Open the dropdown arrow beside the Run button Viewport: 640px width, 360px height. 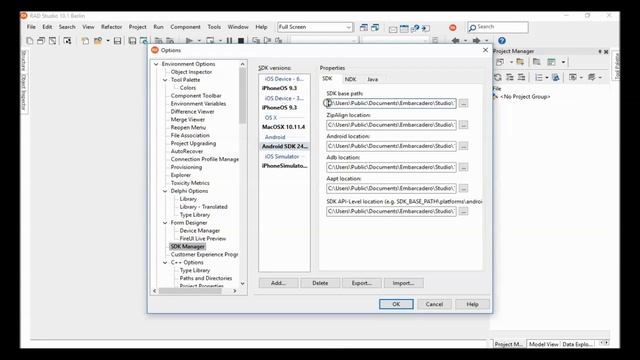pyautogui.click(x=199, y=41)
